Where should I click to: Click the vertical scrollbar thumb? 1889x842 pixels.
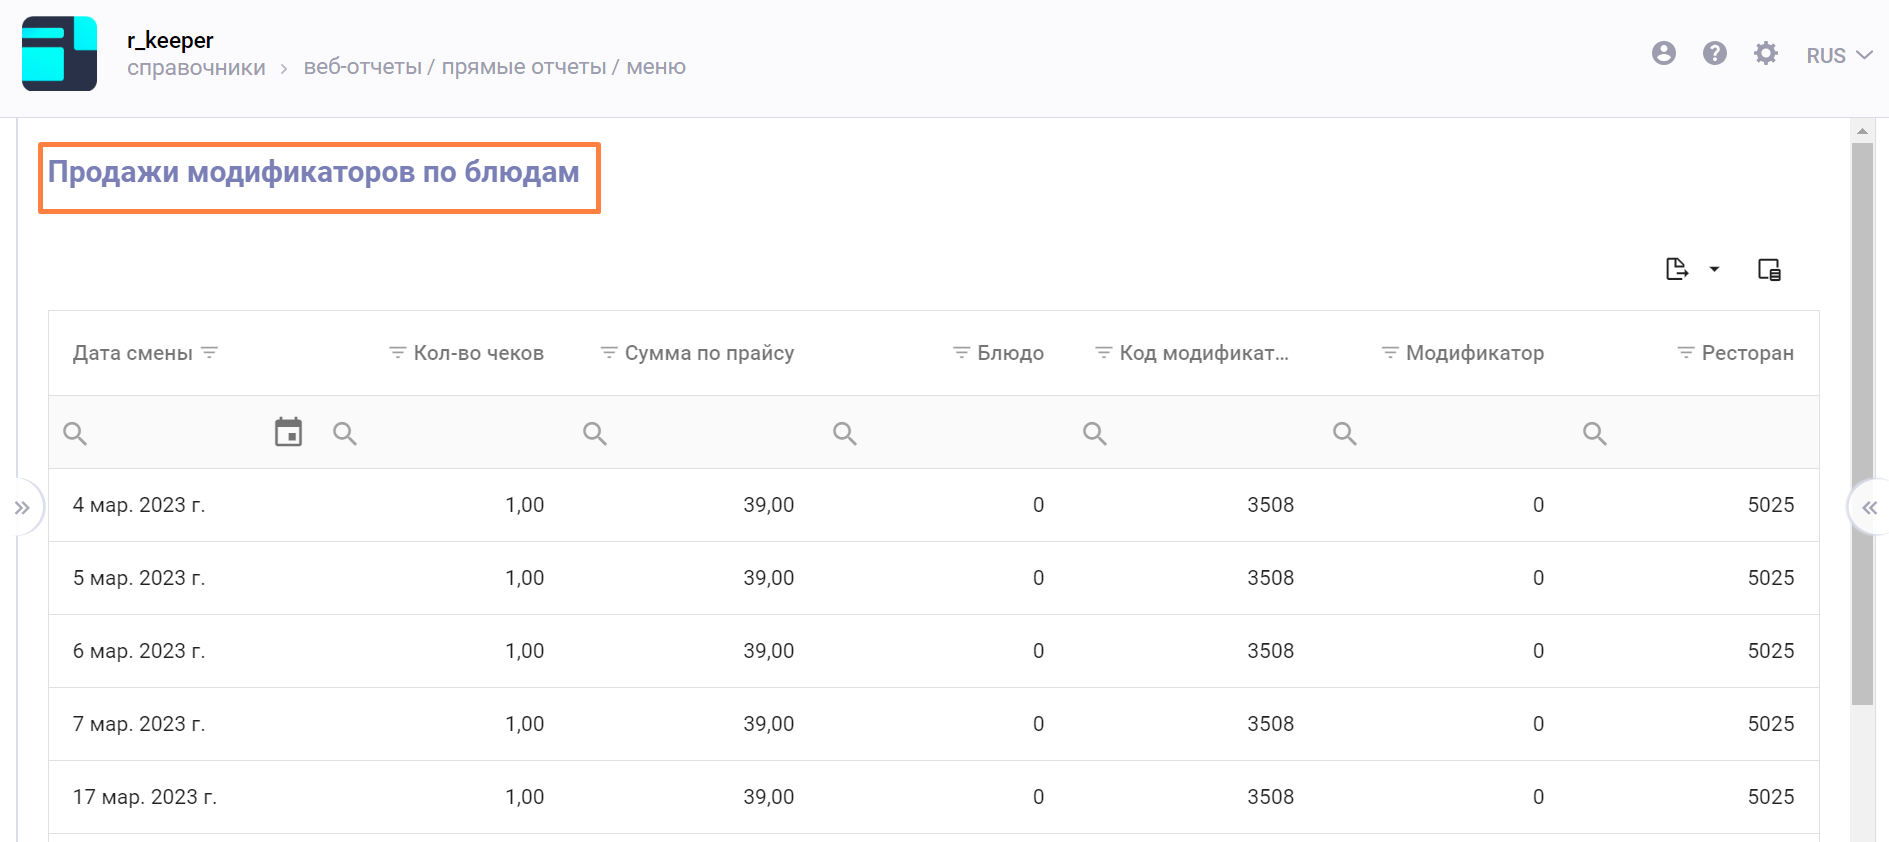pos(1862,420)
